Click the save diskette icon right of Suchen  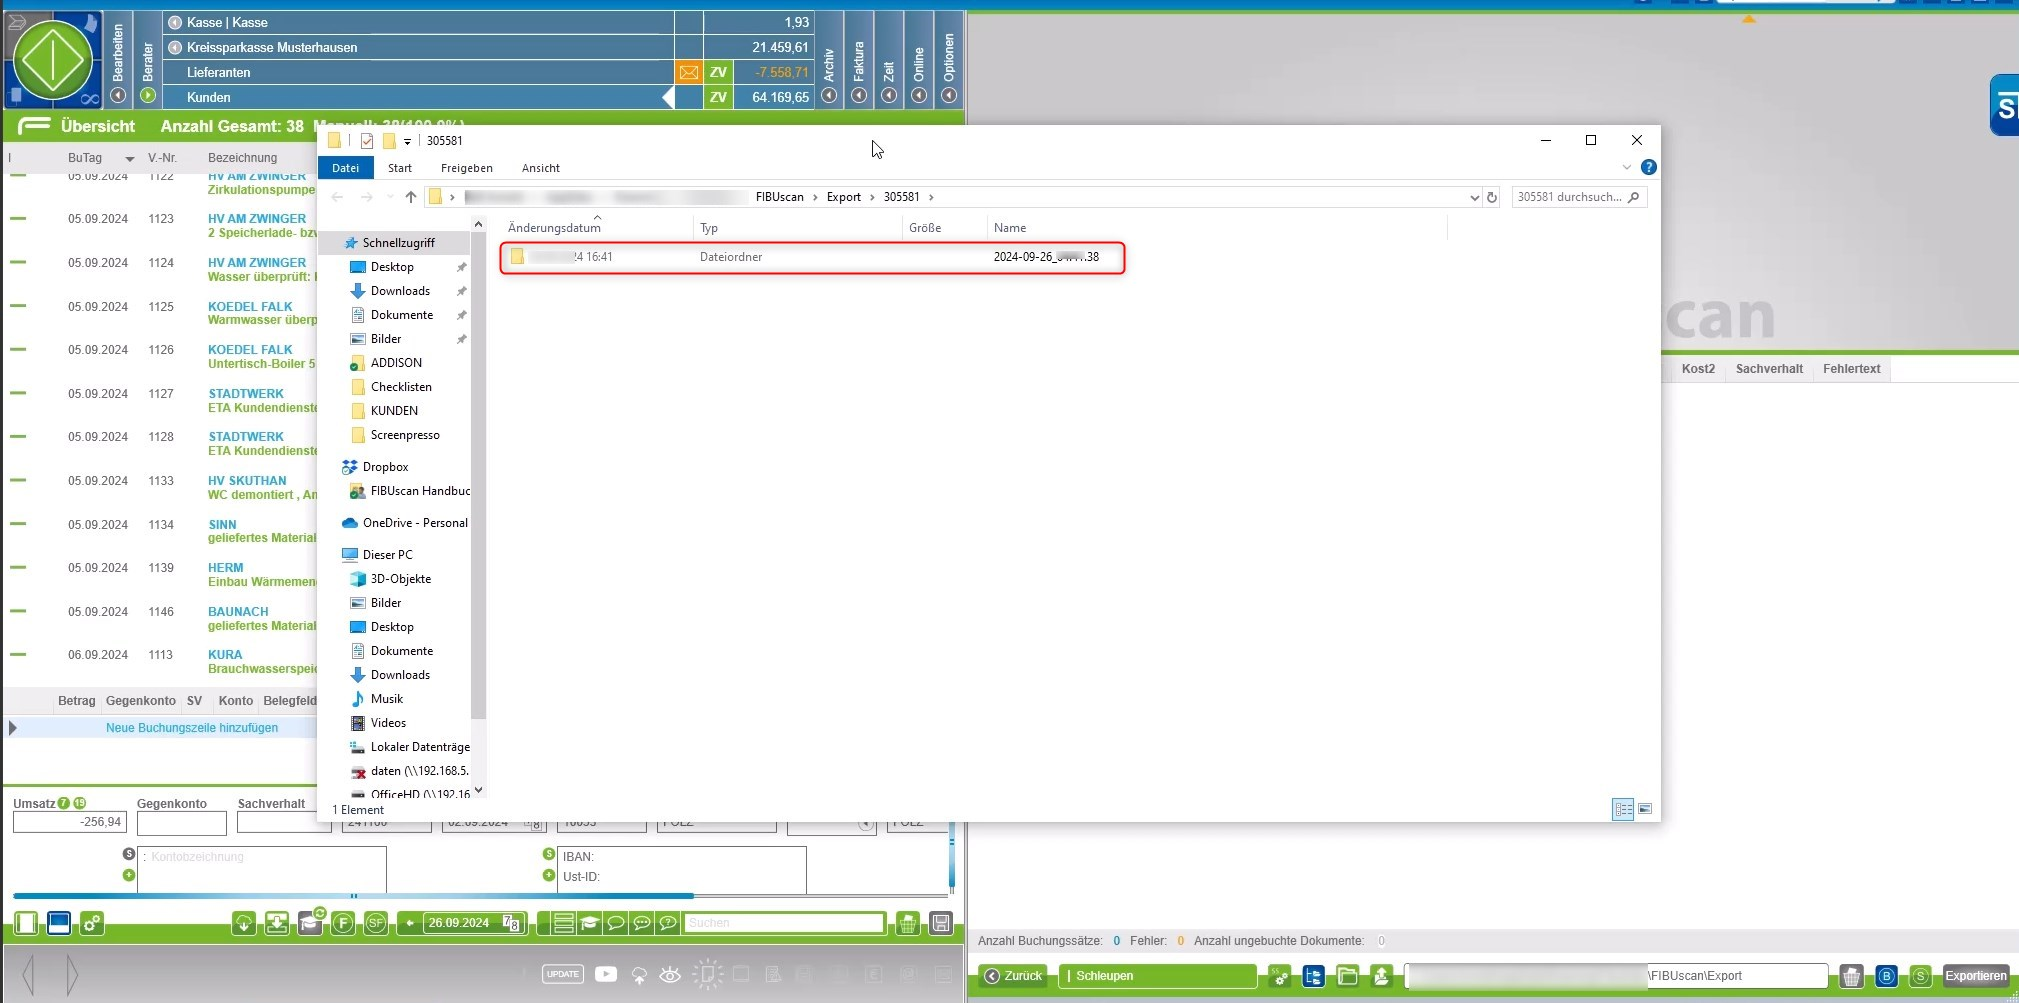pyautogui.click(x=940, y=923)
